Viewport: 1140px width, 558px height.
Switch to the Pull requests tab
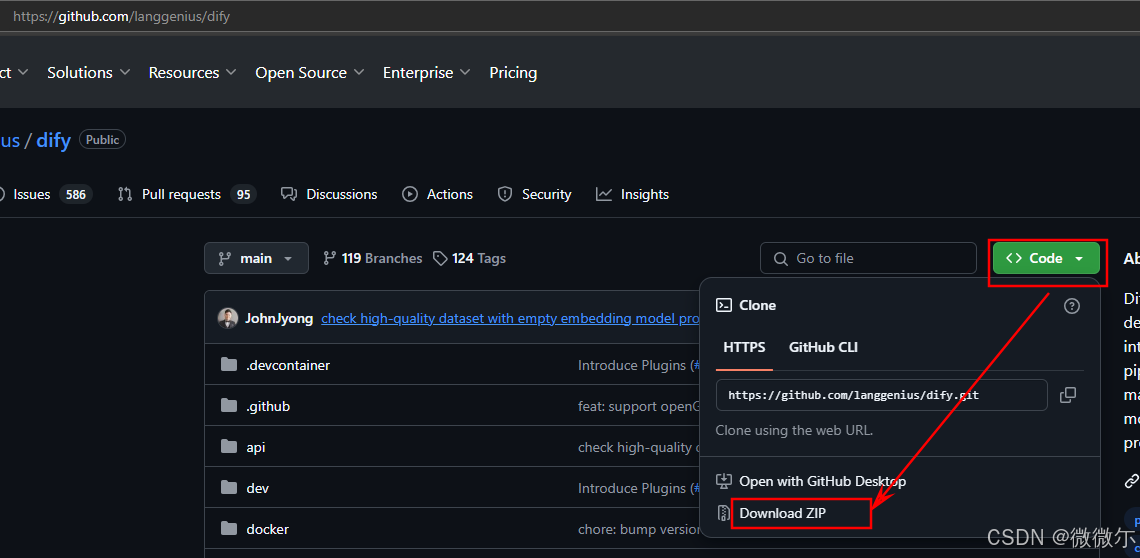coord(187,194)
